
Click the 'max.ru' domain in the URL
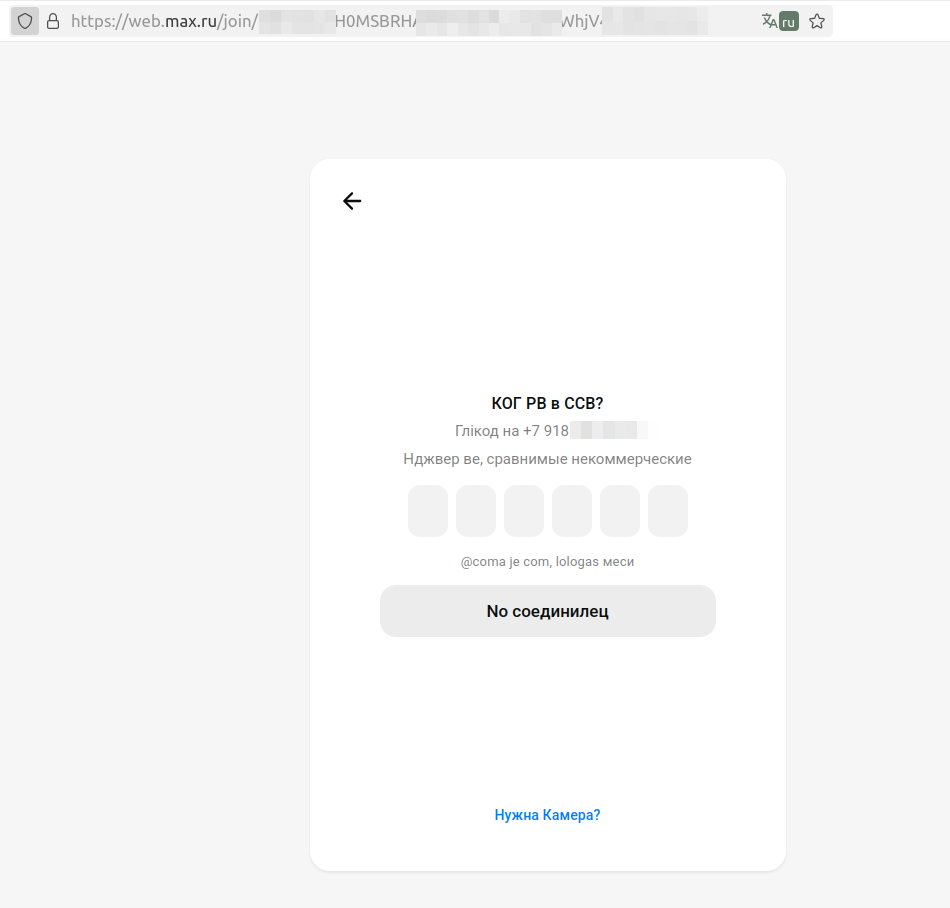[190, 21]
